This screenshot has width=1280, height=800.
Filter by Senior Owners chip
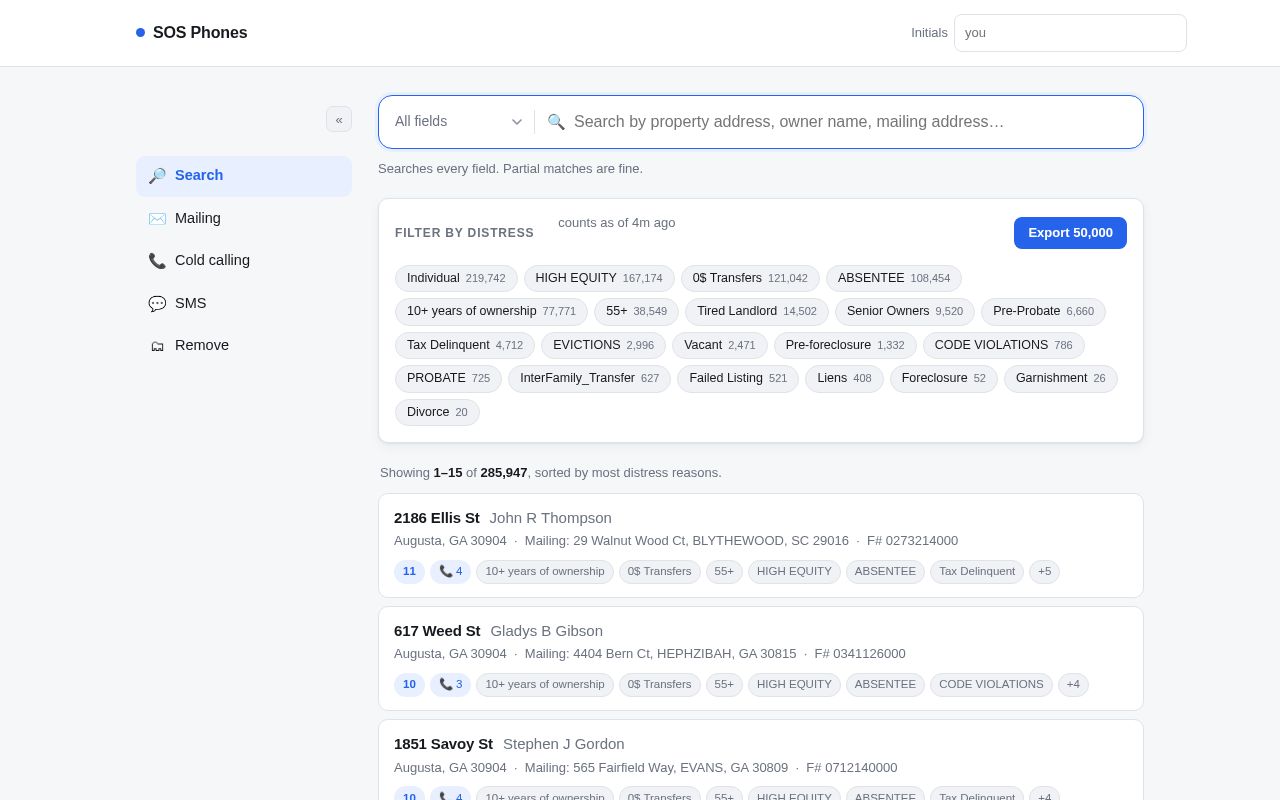click(x=905, y=312)
